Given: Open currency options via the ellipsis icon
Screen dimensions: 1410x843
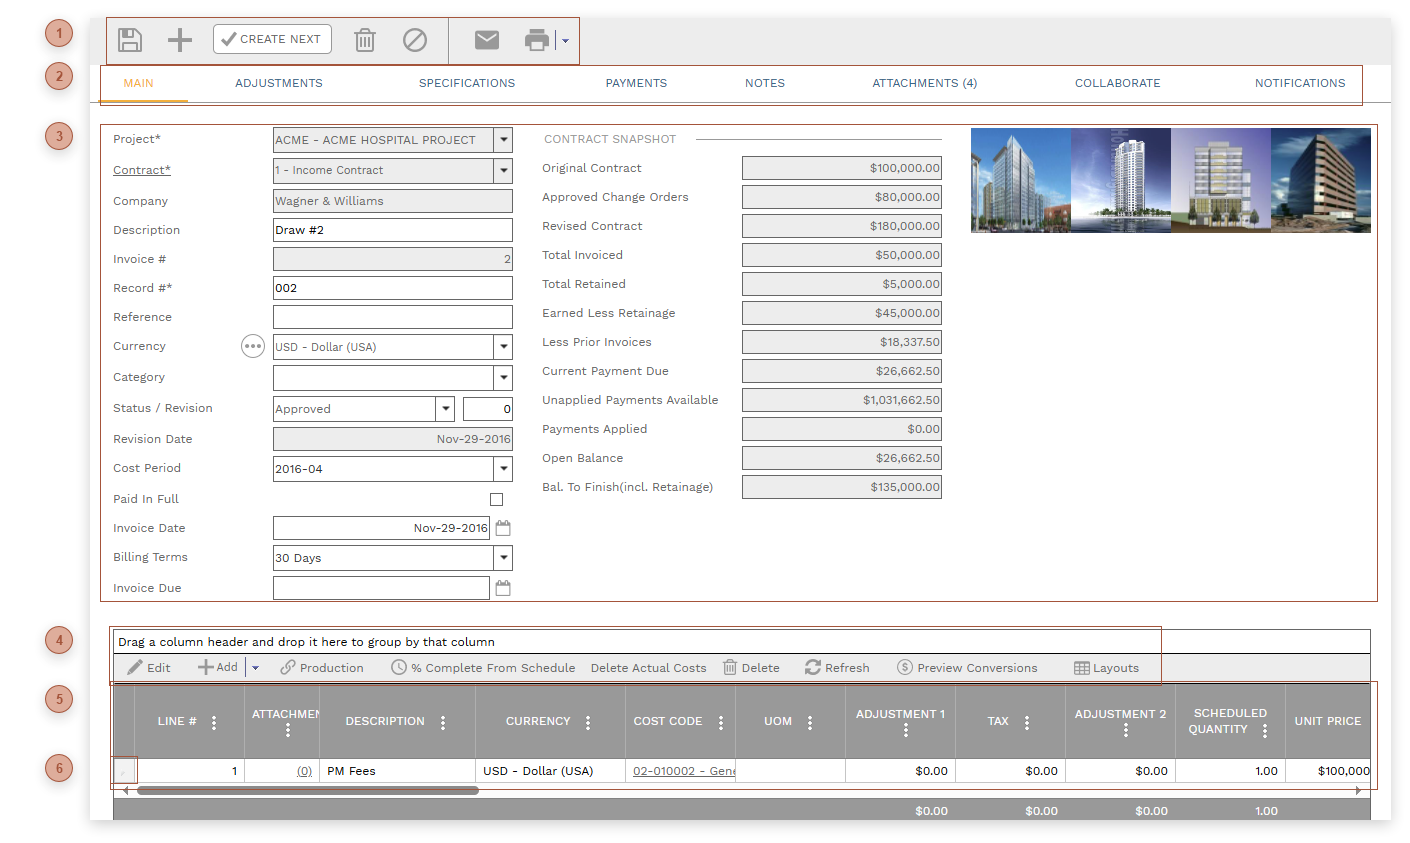Looking at the screenshot, I should (253, 346).
